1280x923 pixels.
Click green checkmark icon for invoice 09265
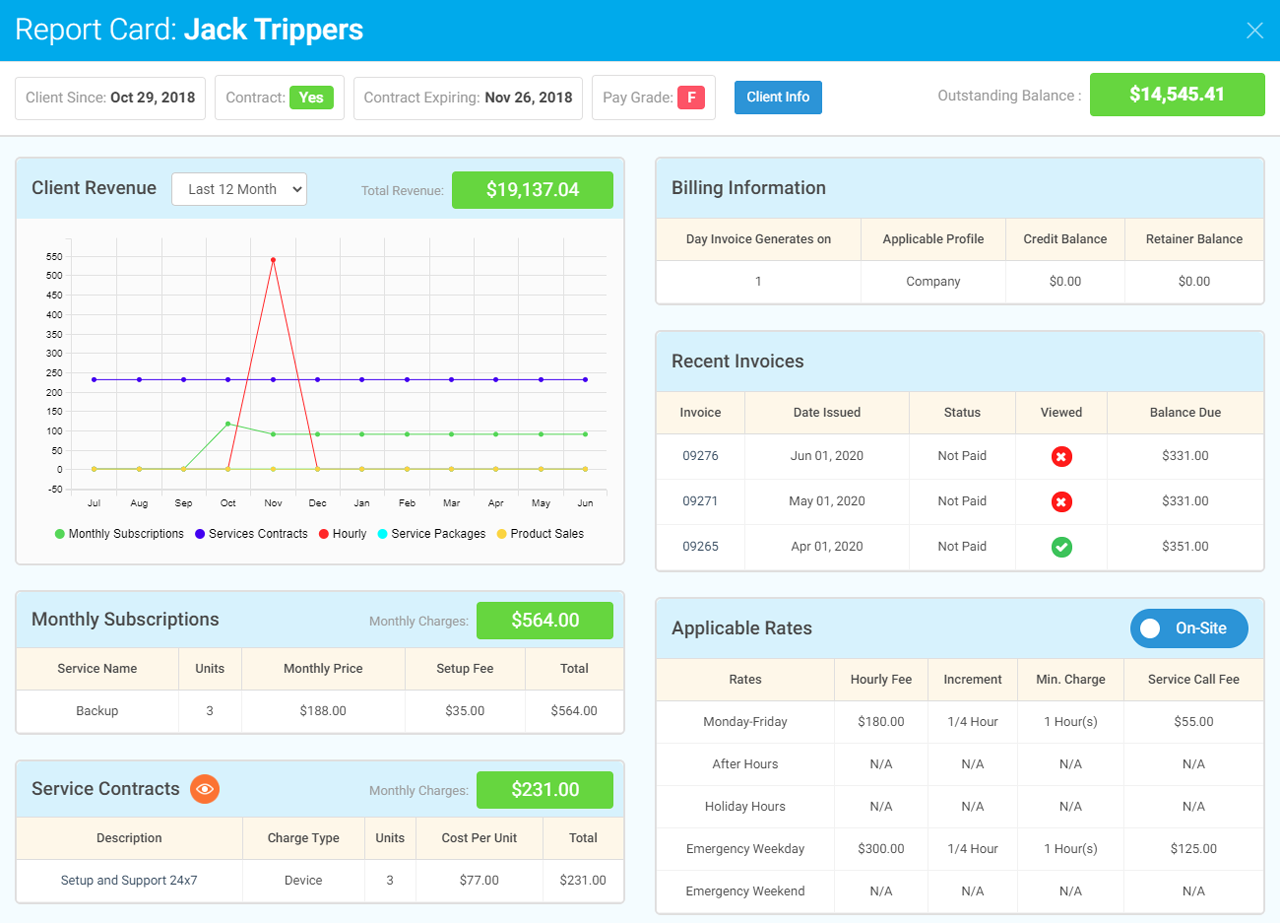point(1061,547)
